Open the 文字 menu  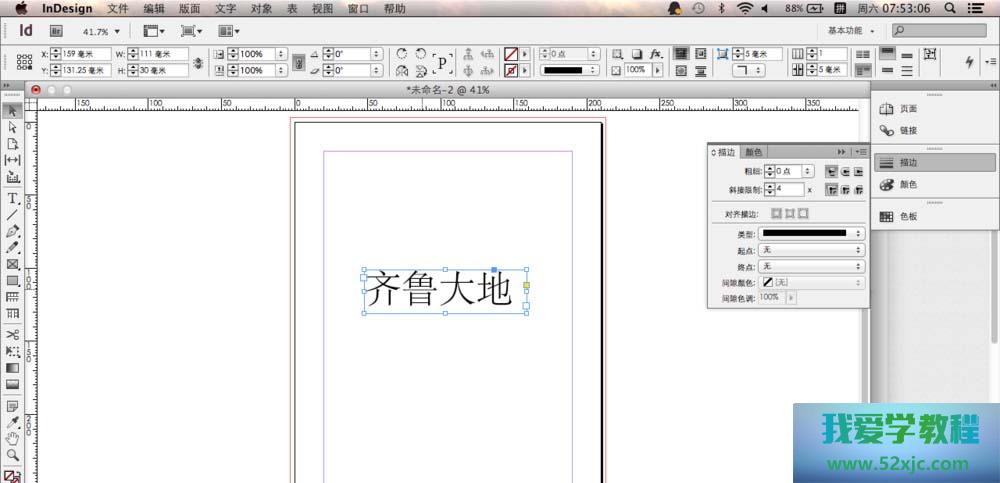coord(226,8)
